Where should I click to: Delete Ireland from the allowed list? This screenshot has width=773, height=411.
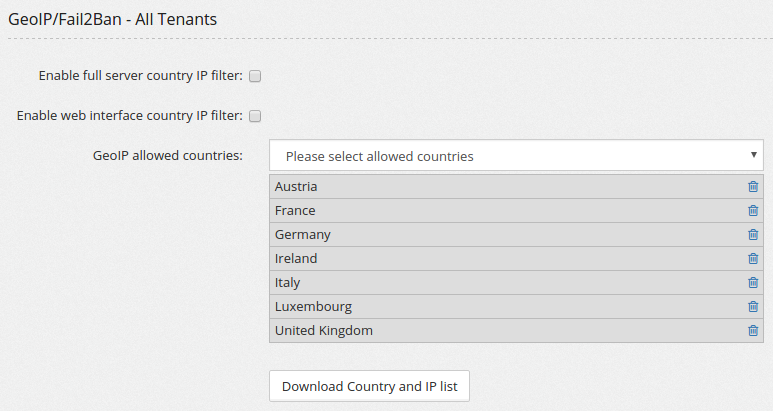click(753, 258)
